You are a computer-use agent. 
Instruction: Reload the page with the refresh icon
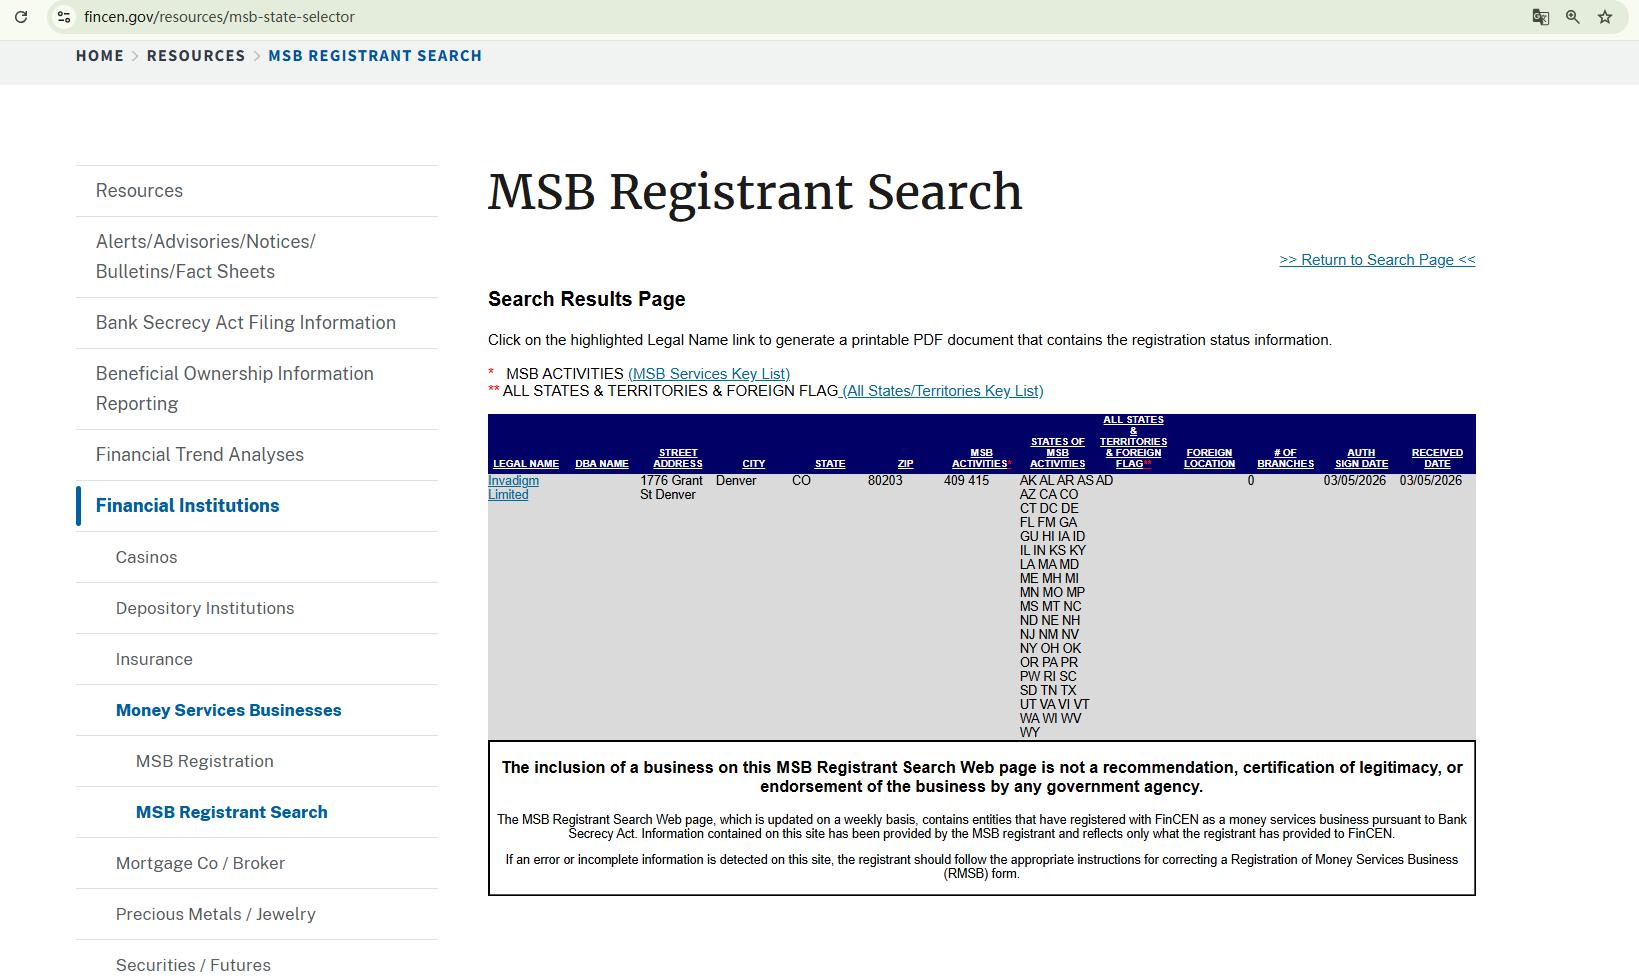(x=21, y=17)
